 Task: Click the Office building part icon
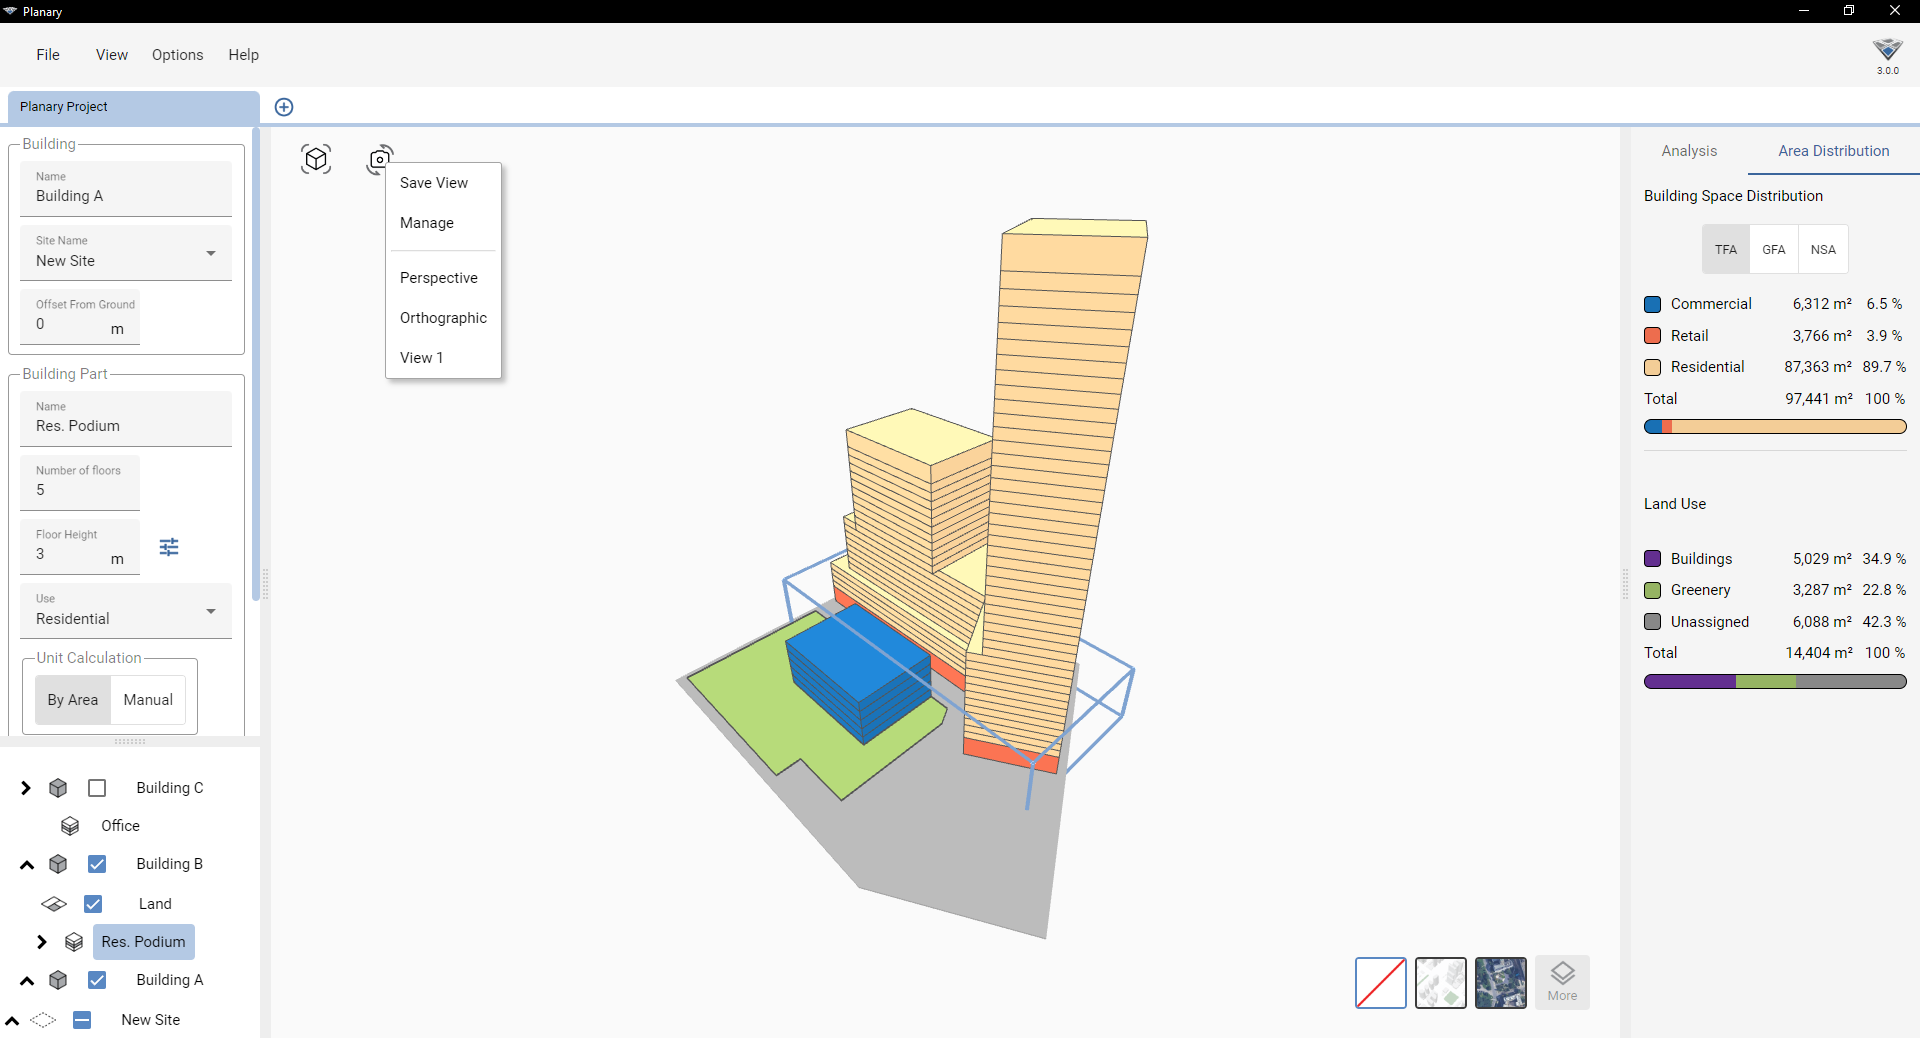tap(70, 826)
